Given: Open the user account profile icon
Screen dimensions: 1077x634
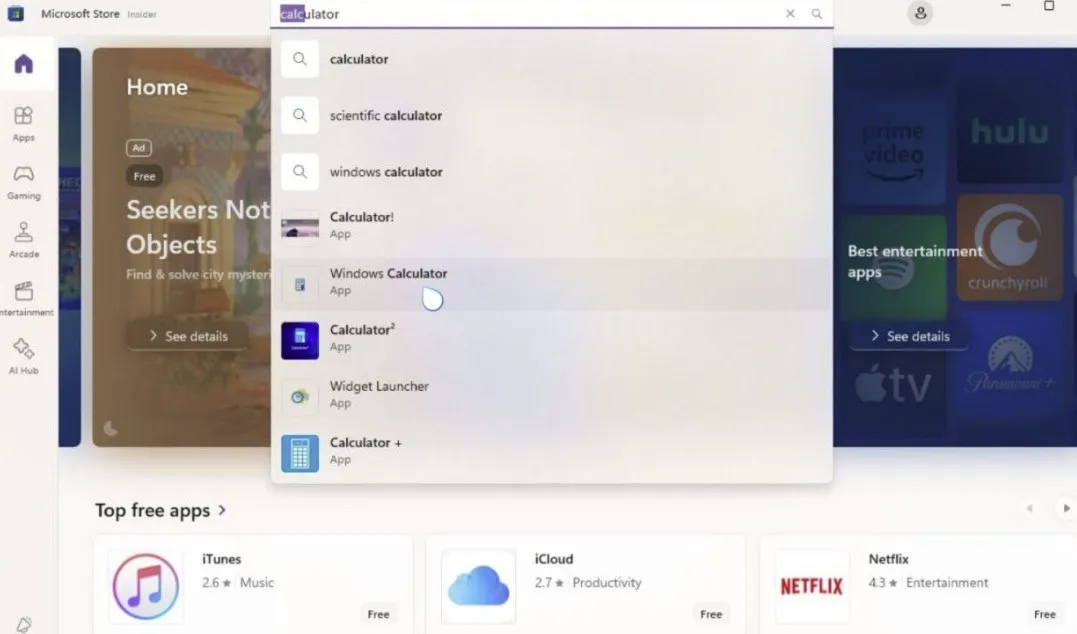Looking at the screenshot, I should (x=920, y=13).
